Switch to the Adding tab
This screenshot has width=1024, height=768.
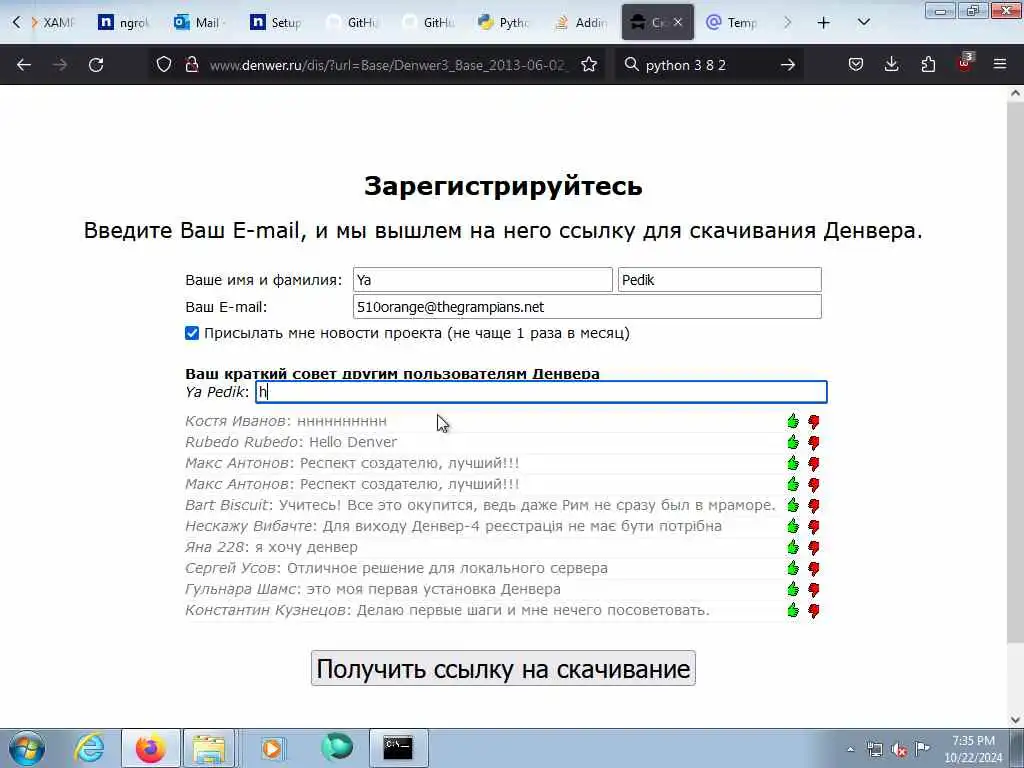(580, 22)
